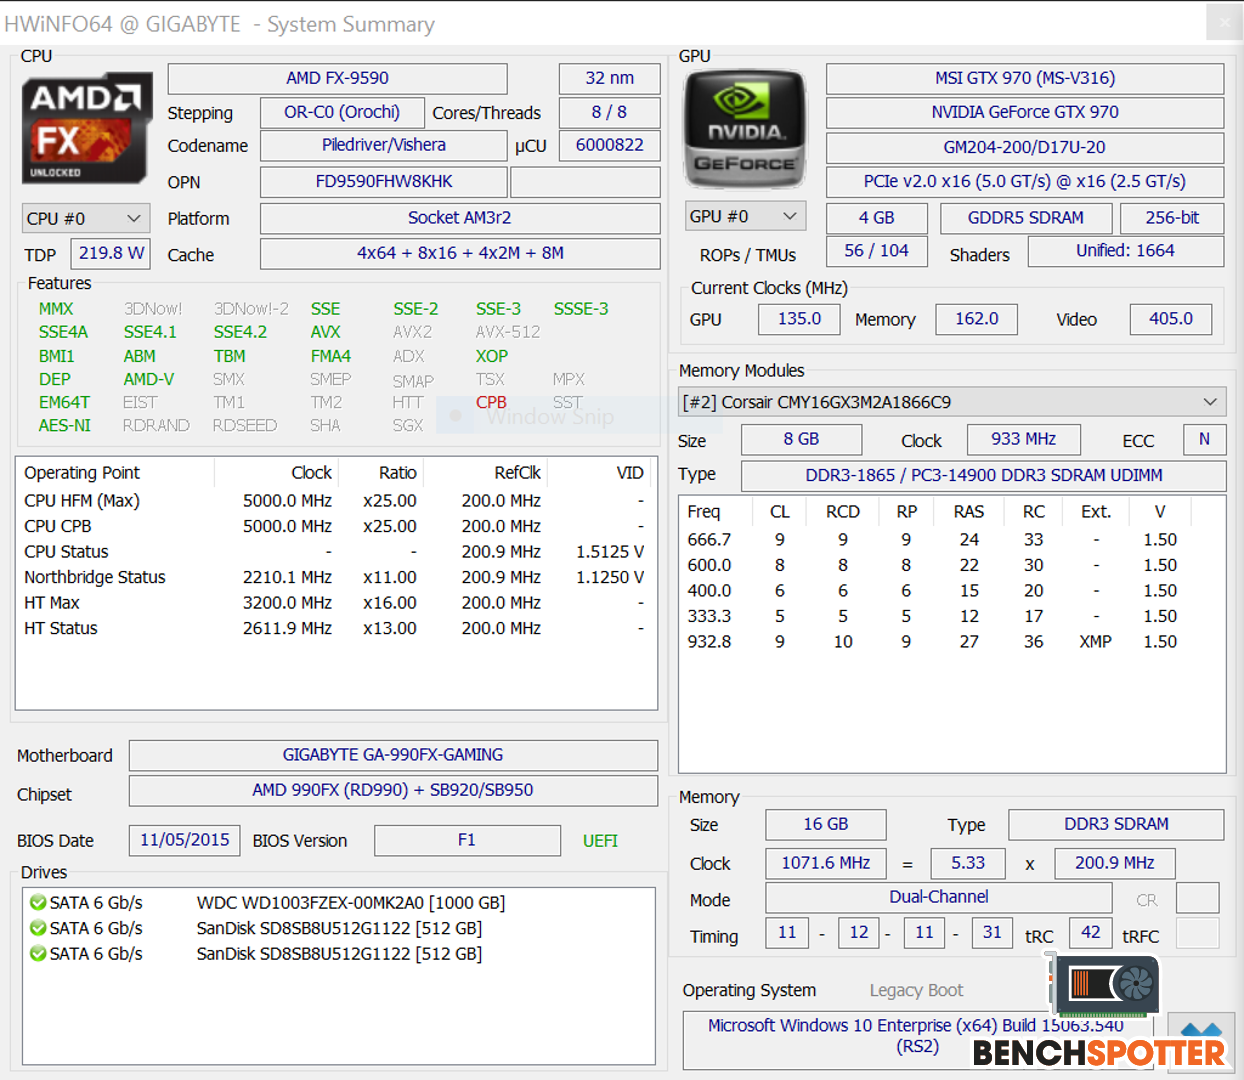Click the 1.5125 V CPU Status VID value
The height and width of the screenshot is (1080, 1244).
[x=610, y=552]
